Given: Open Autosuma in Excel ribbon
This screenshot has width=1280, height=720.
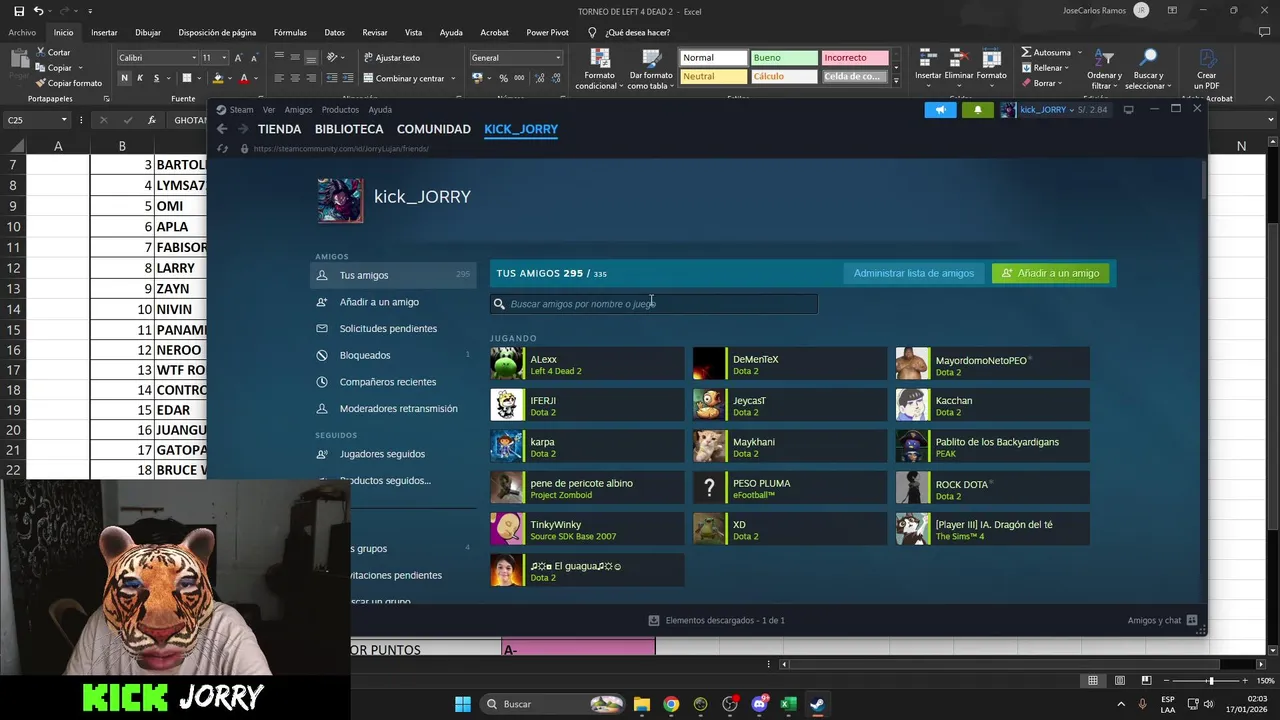Looking at the screenshot, I should pos(1047,52).
